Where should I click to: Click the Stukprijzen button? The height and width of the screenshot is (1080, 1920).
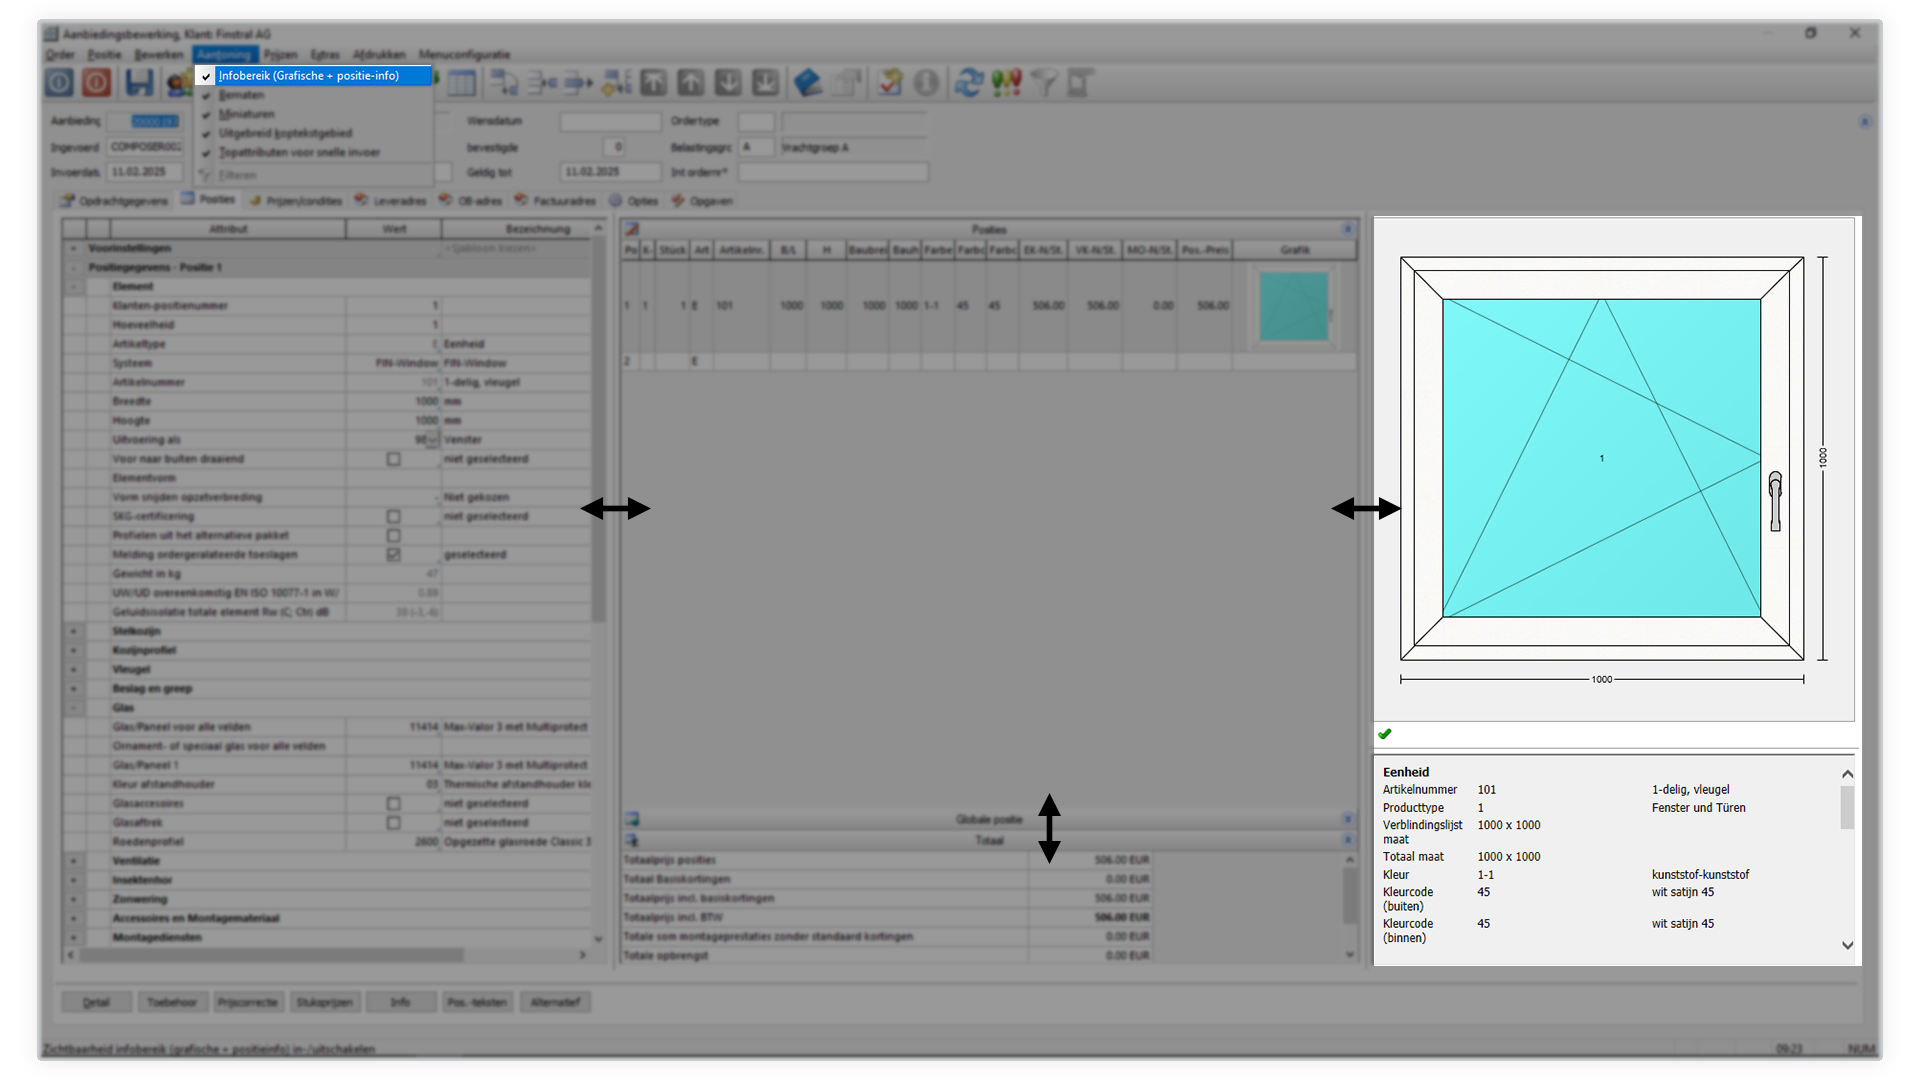tap(324, 1002)
